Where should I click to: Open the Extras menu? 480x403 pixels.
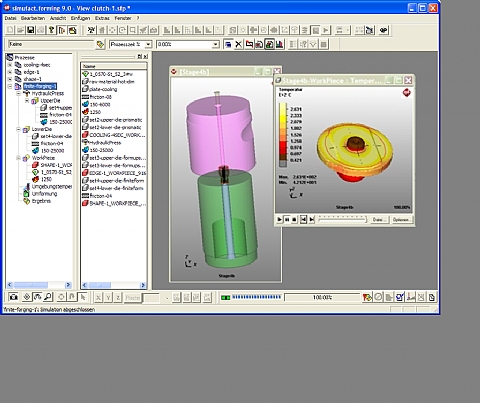(102, 18)
